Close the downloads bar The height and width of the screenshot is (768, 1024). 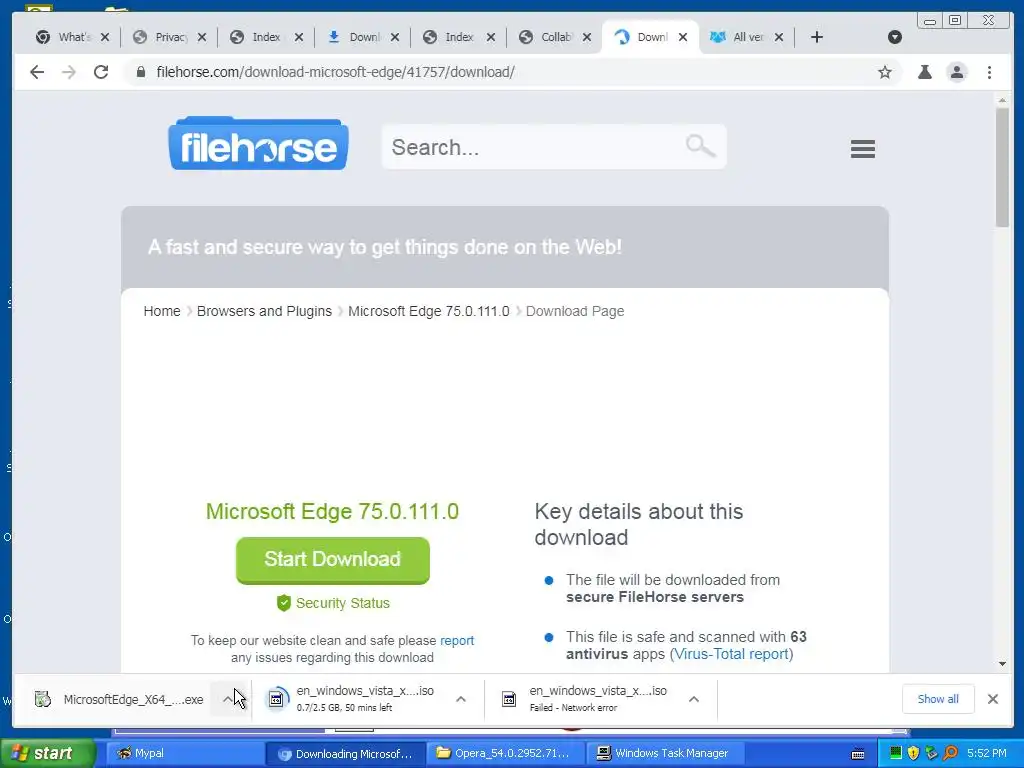(993, 699)
